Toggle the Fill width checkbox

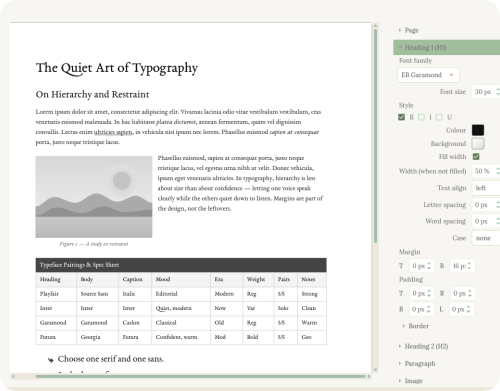click(x=476, y=157)
